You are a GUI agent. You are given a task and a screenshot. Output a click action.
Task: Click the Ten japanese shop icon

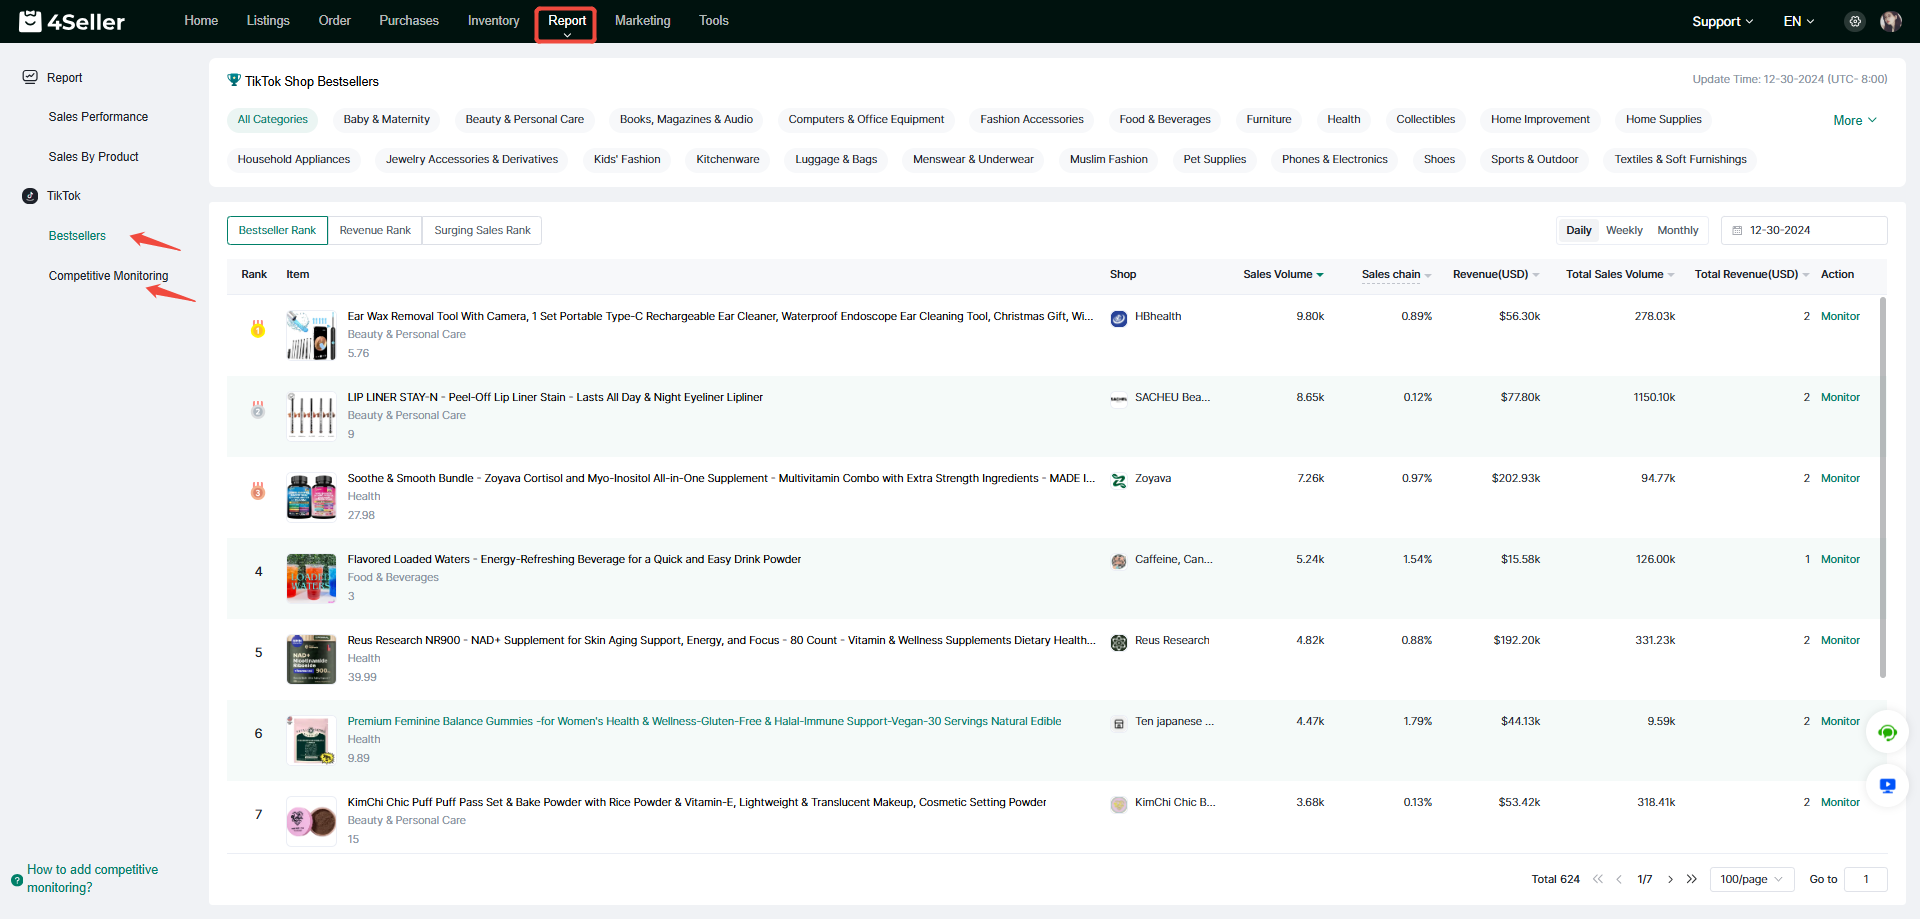[1119, 723]
